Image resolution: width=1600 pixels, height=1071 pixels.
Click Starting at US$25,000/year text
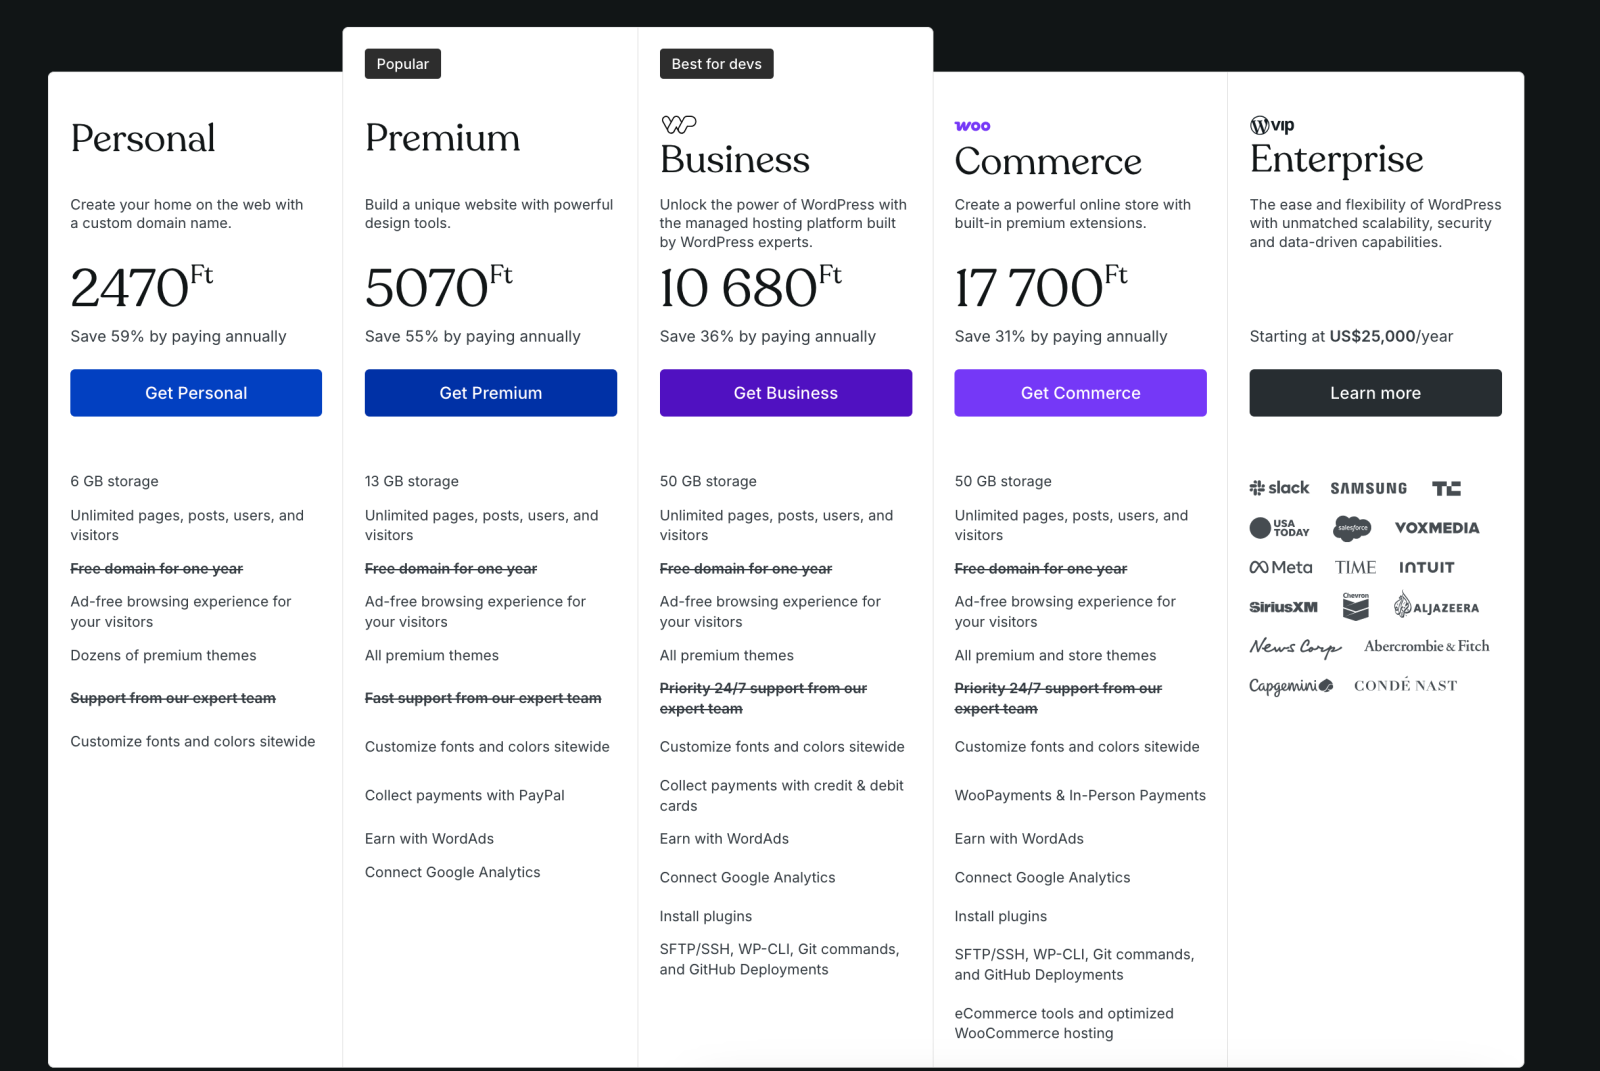tap(1351, 336)
